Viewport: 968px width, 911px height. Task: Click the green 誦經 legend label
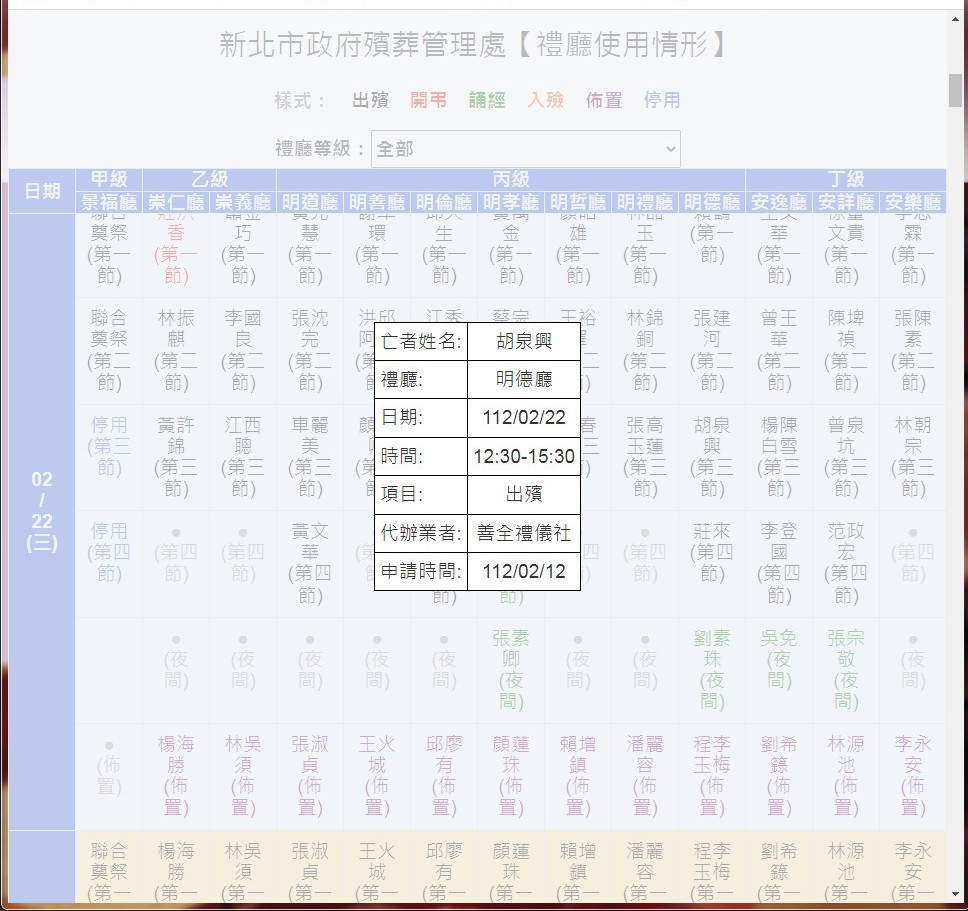click(x=487, y=100)
